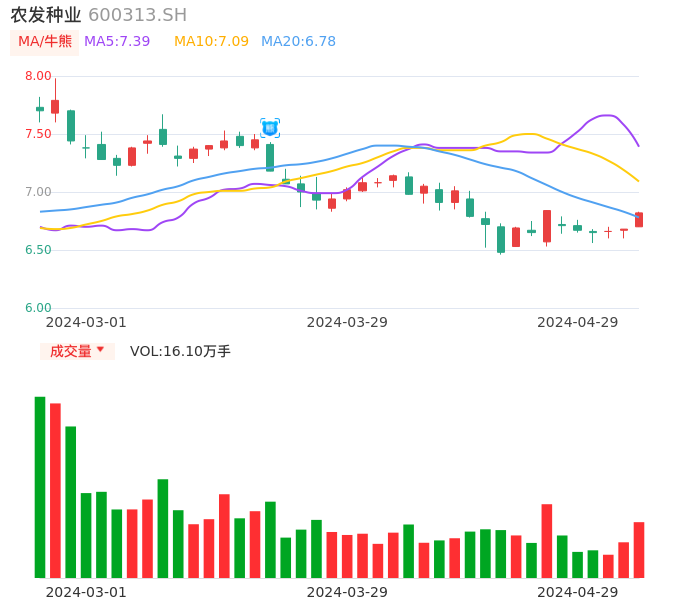The width and height of the screenshot is (686, 606).
Task: Click the 6.00 price axis label
Action: 38,308
